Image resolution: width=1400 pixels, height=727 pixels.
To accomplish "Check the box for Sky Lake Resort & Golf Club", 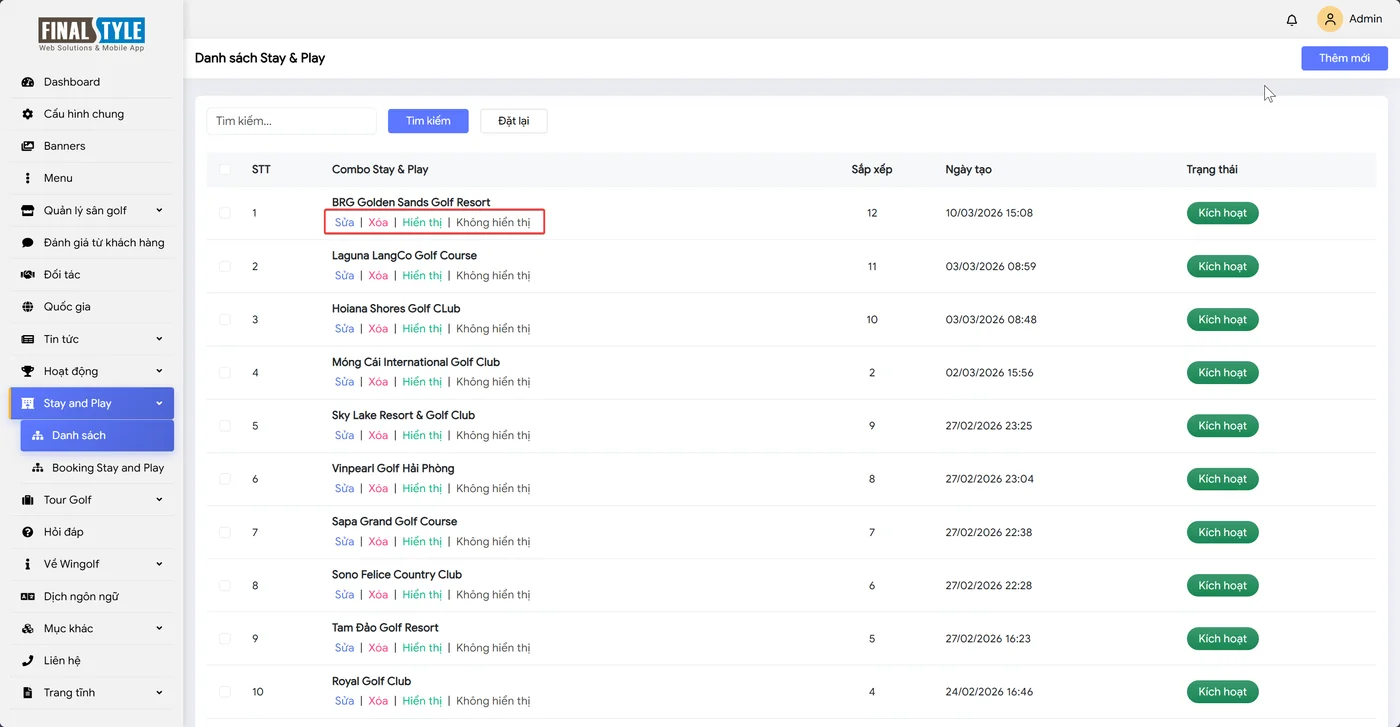I will pyautogui.click(x=225, y=425).
